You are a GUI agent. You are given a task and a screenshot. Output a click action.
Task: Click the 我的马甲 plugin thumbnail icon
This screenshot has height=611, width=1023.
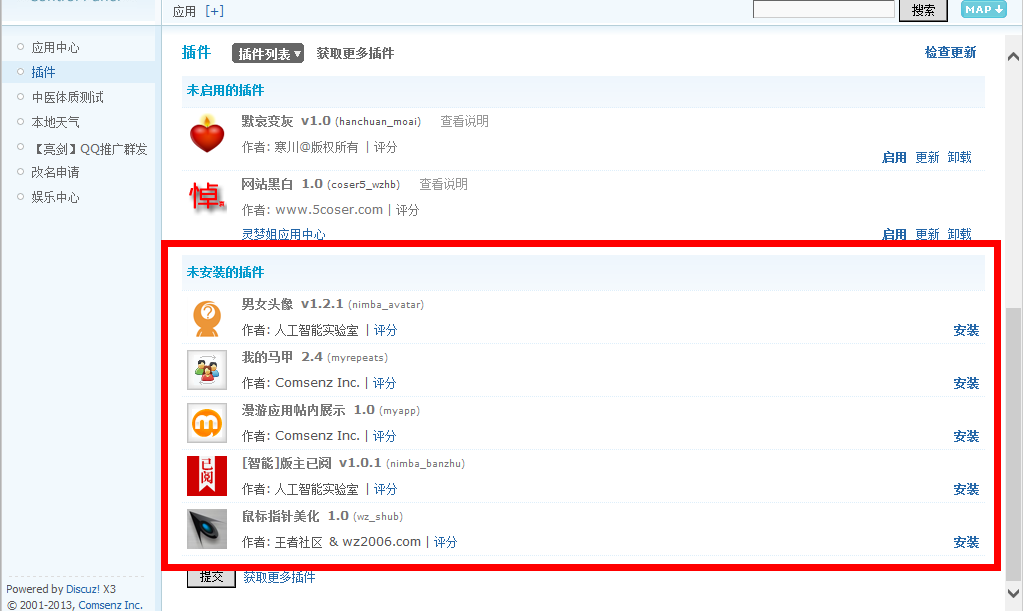(x=206, y=370)
